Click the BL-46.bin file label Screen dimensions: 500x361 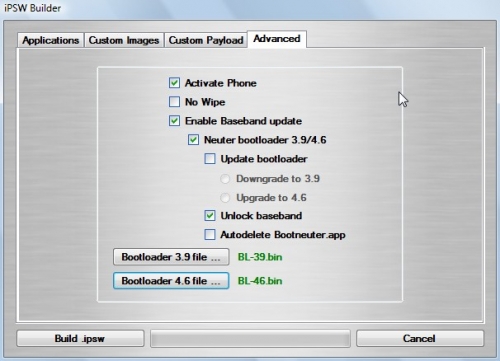point(260,281)
